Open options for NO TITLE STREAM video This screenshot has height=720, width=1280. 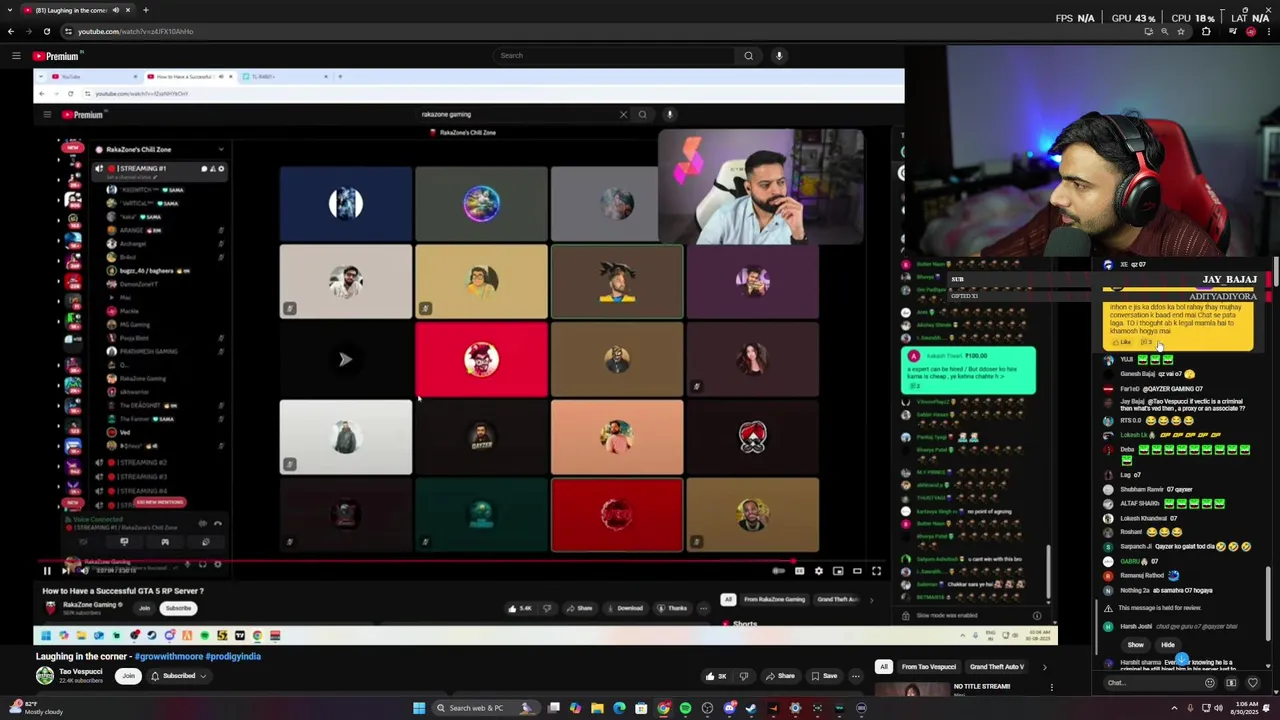pos(1051,687)
